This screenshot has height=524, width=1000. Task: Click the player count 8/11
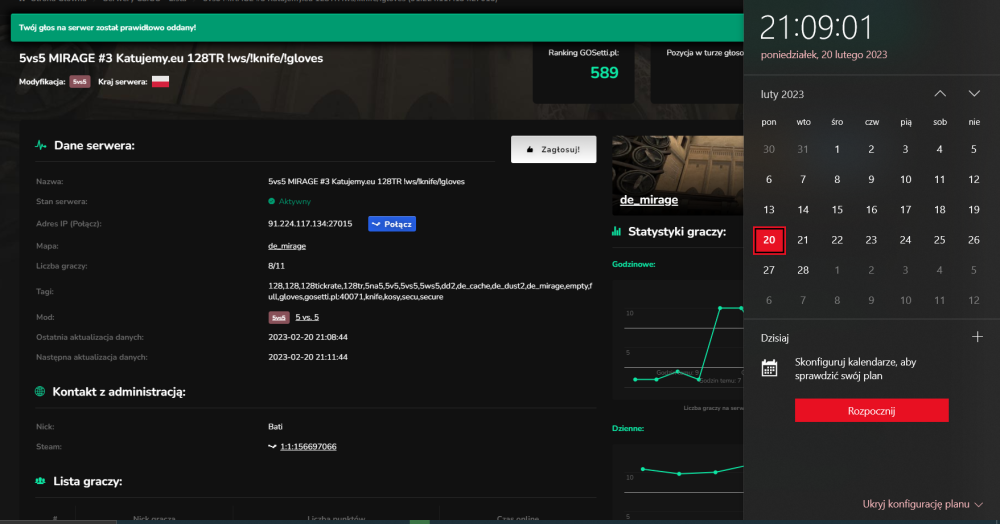click(x=276, y=266)
